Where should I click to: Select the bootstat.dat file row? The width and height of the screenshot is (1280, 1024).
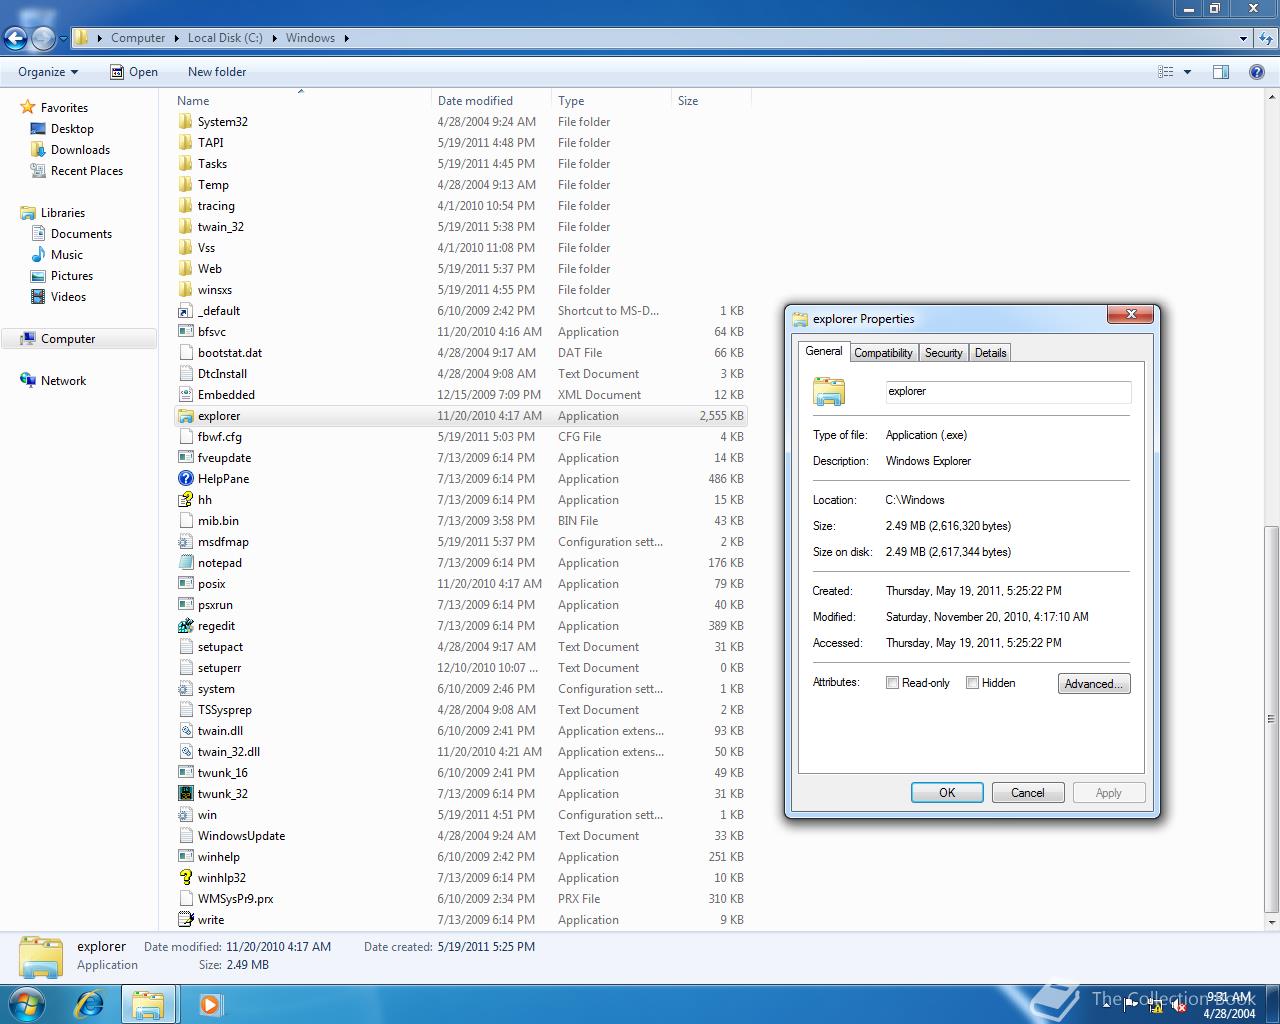(x=460, y=353)
